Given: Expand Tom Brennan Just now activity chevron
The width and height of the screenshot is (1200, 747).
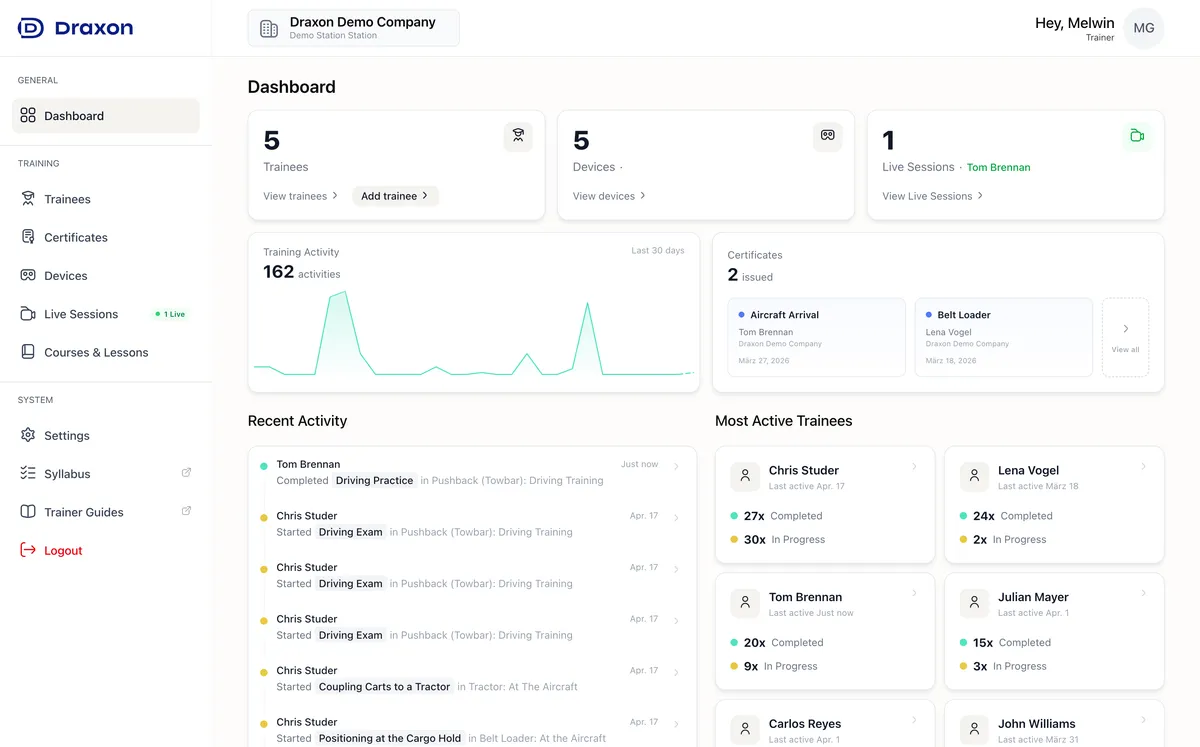Looking at the screenshot, I should pyautogui.click(x=677, y=467).
